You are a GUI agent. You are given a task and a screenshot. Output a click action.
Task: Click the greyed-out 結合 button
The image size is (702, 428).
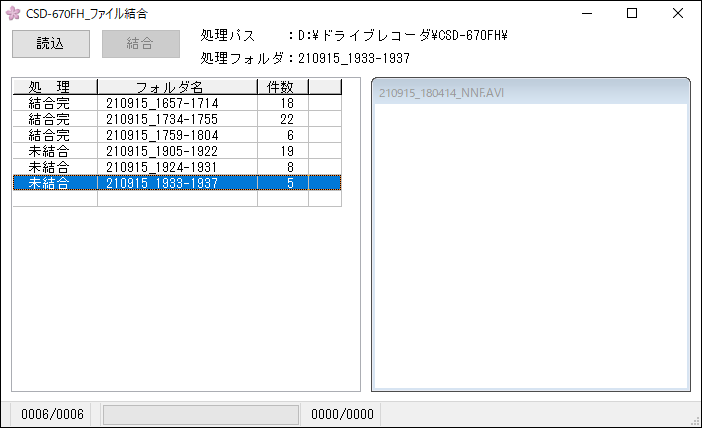coord(141,44)
